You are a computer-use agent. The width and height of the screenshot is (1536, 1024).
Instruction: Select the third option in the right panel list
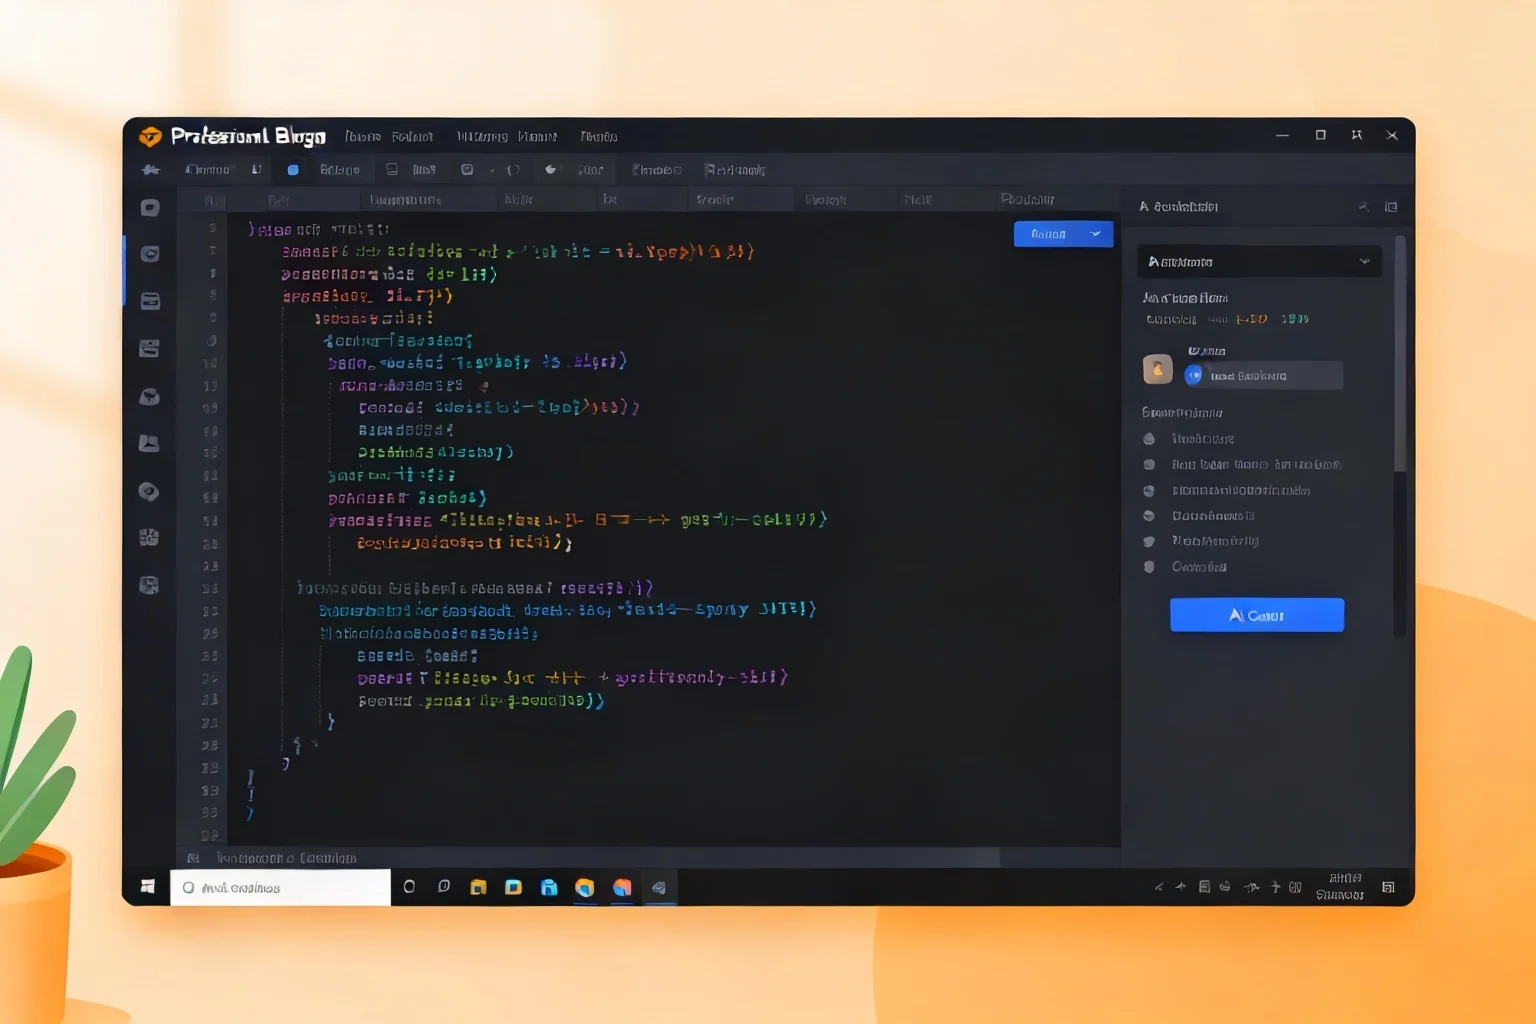pyautogui.click(x=1226, y=491)
